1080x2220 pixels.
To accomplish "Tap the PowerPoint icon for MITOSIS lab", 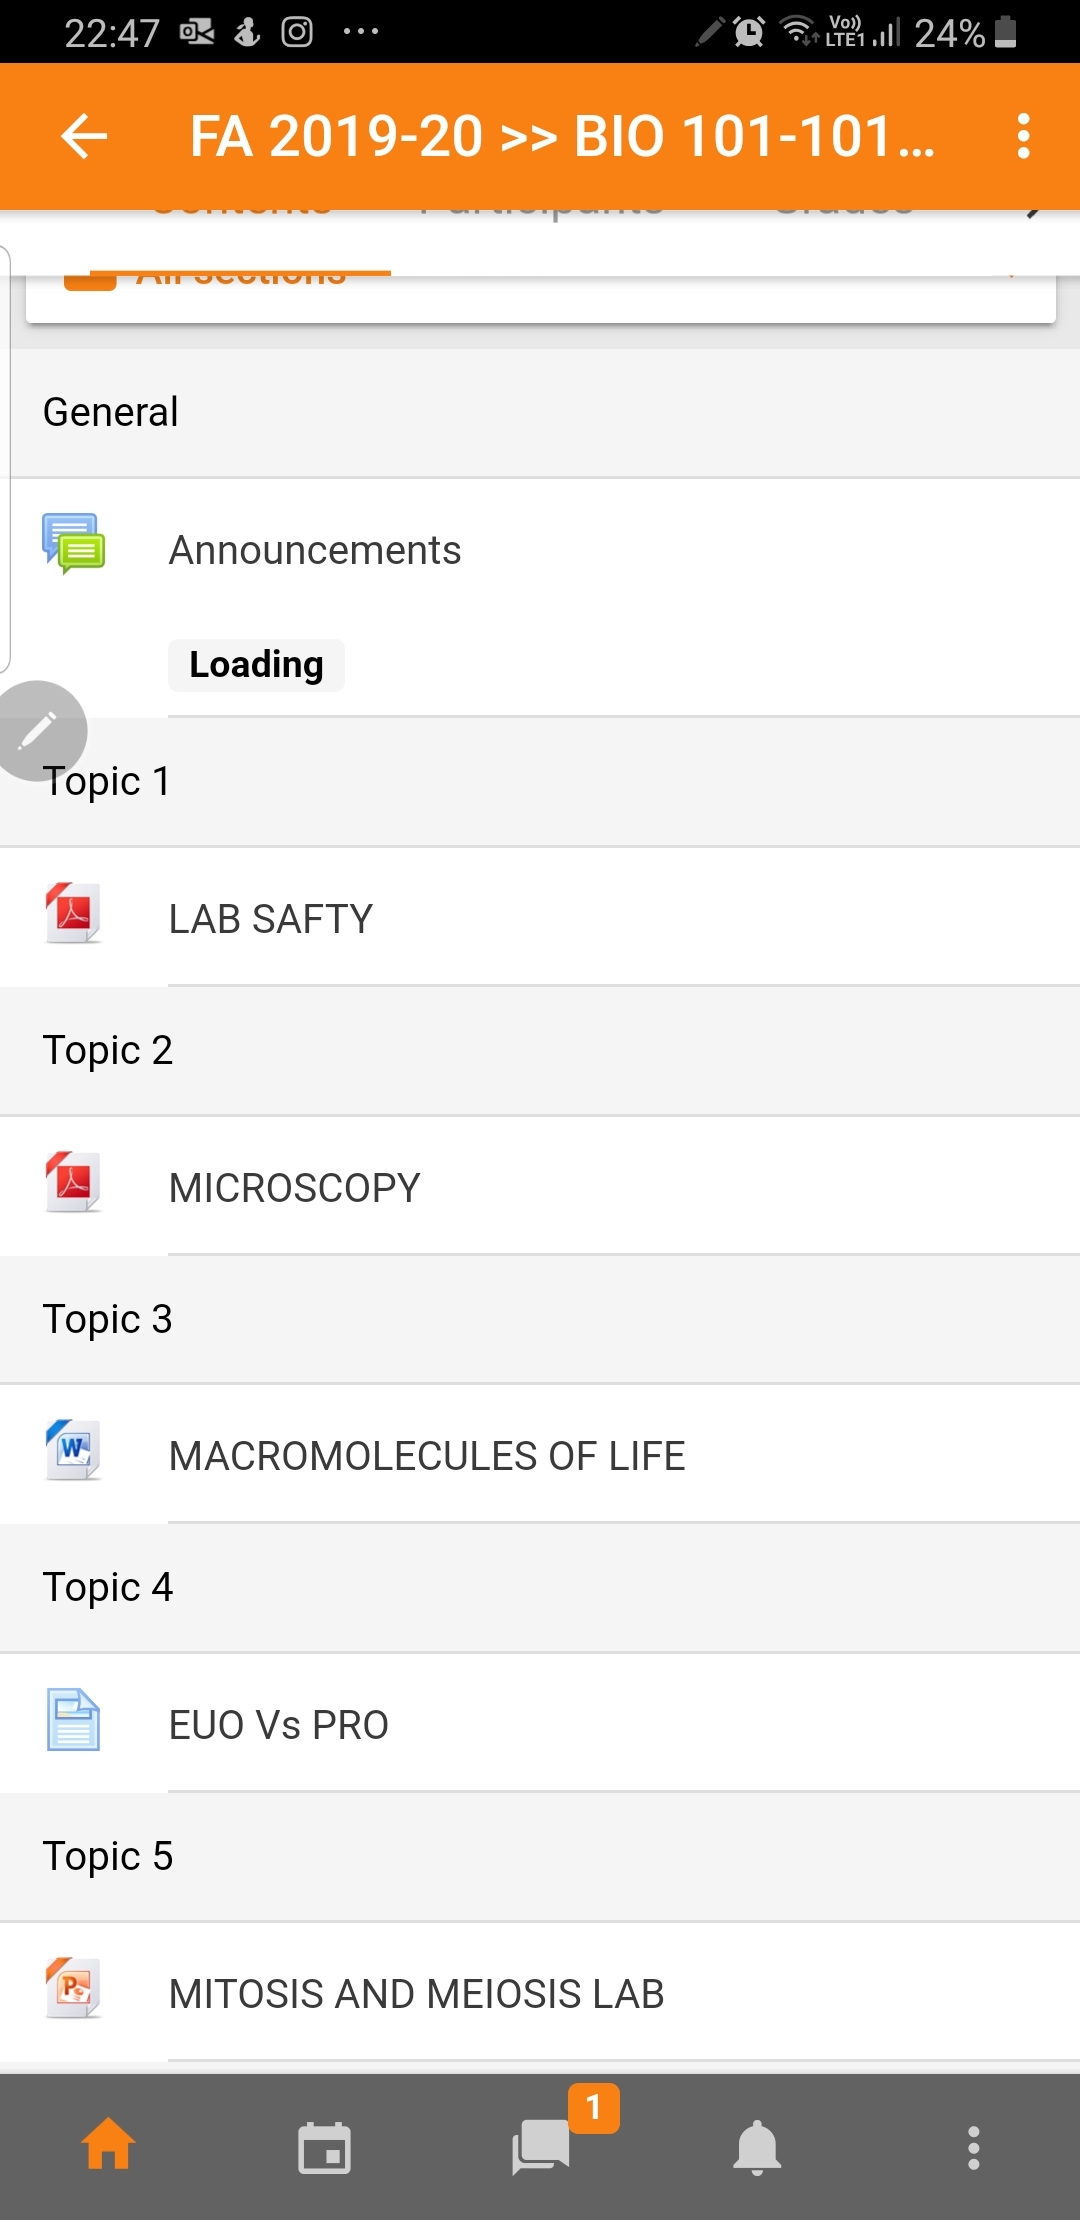I will click(73, 1987).
